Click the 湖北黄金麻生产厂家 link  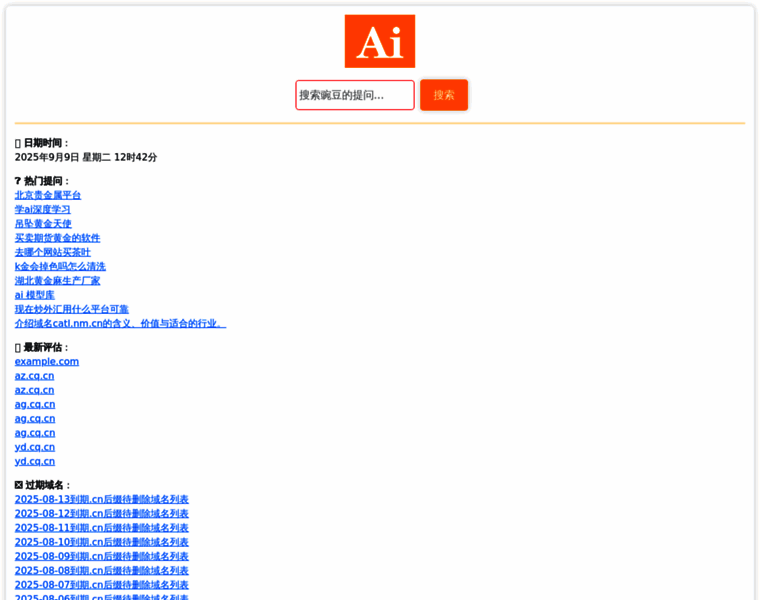[x=57, y=281]
